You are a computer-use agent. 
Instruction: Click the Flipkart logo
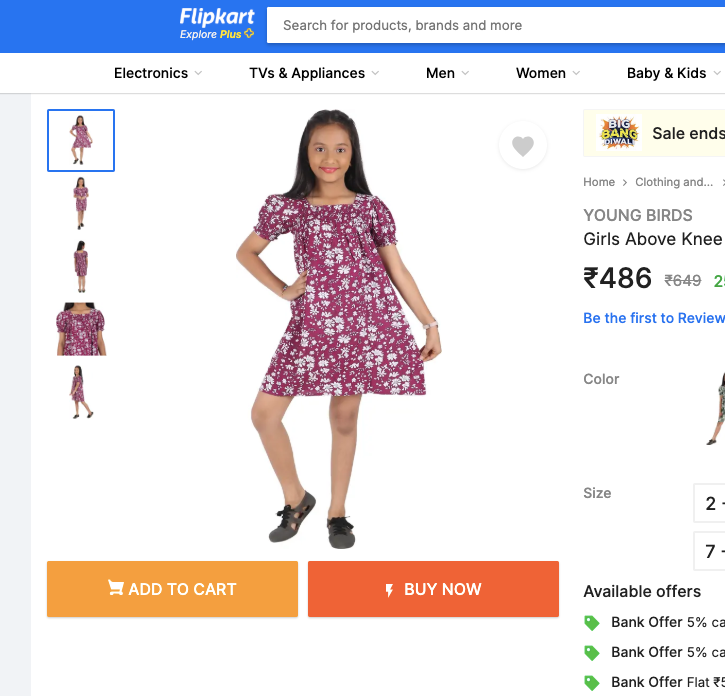pyautogui.click(x=217, y=17)
